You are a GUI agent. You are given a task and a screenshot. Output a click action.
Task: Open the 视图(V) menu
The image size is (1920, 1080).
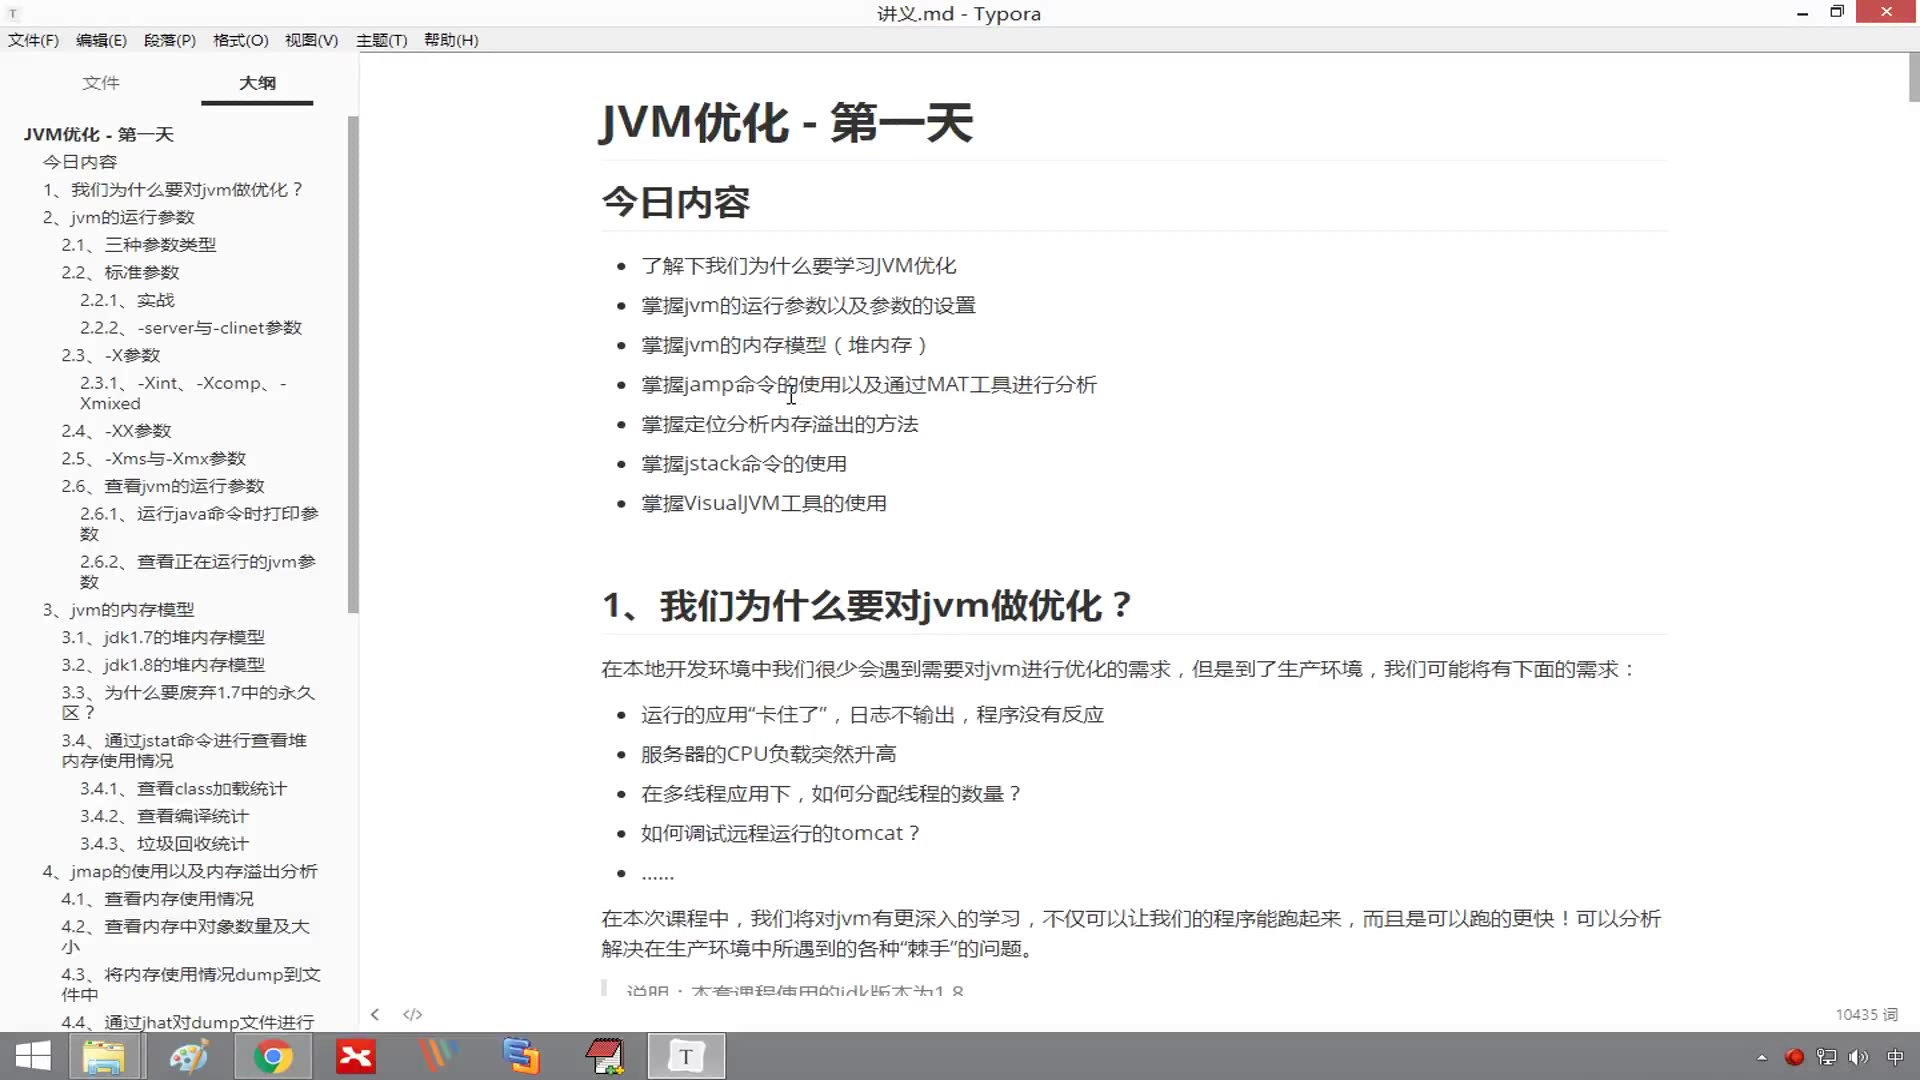[x=311, y=40]
